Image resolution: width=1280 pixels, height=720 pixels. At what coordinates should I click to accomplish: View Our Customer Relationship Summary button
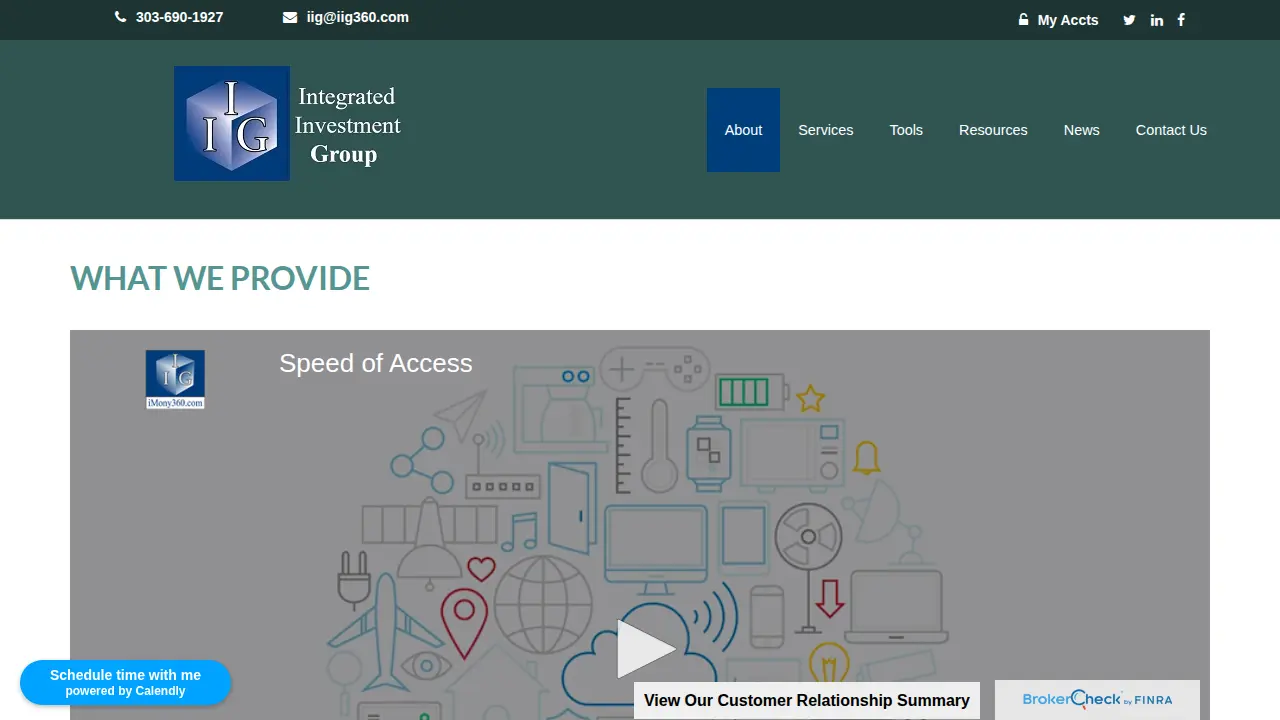[x=807, y=700]
